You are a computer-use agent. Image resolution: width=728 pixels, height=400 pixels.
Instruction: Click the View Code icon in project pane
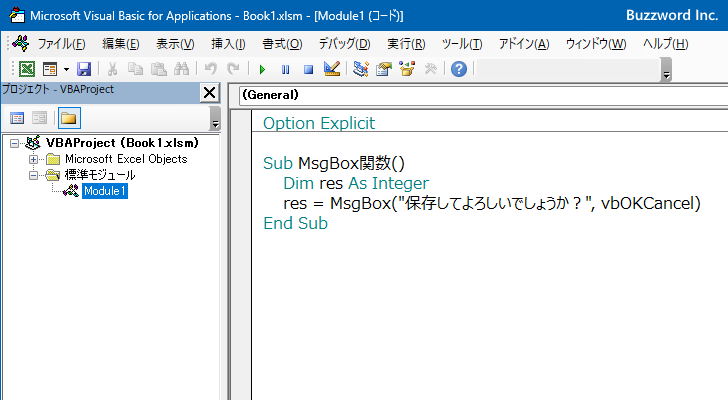tap(17, 118)
